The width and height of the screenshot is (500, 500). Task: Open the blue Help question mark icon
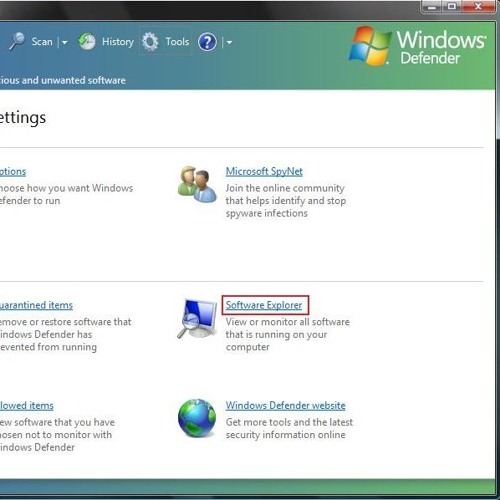click(207, 42)
